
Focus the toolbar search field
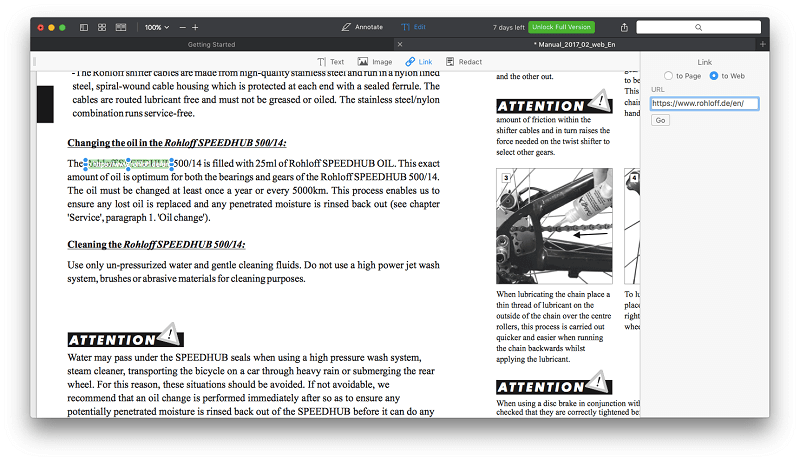[x=698, y=28]
